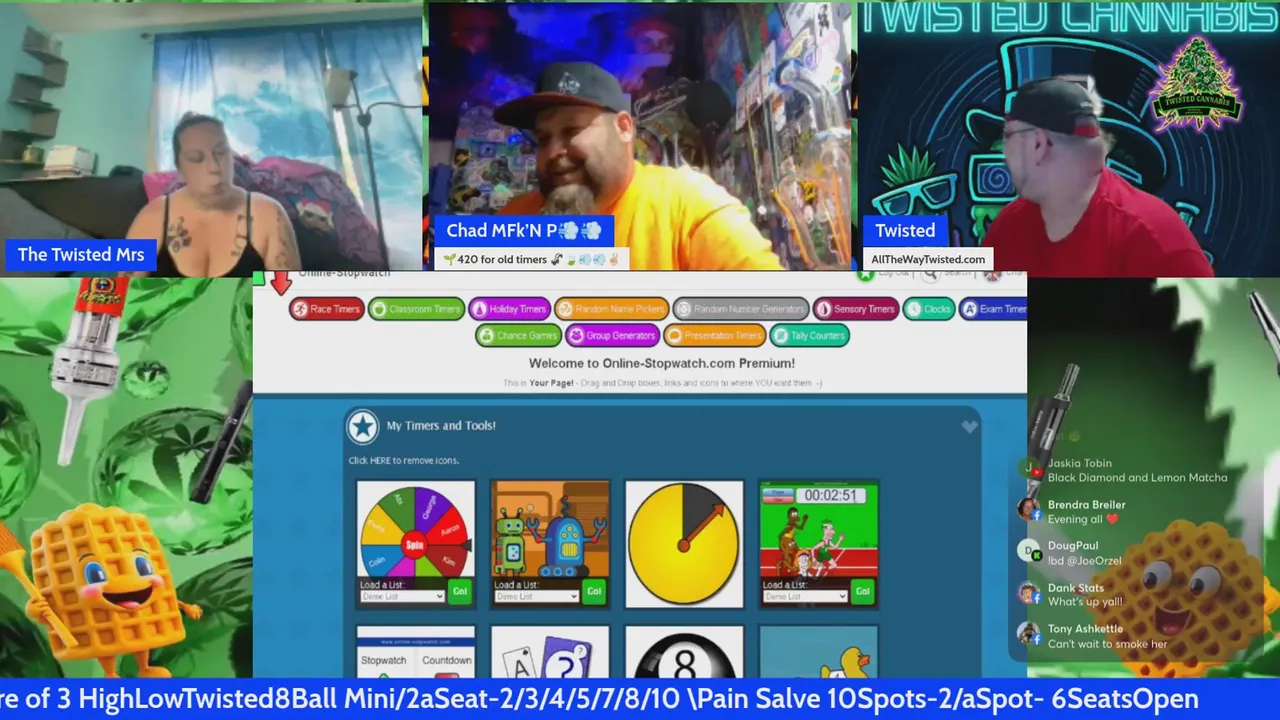Open the playing cards picker tile
Image resolution: width=1280 pixels, height=720 pixels.
pyautogui.click(x=550, y=652)
